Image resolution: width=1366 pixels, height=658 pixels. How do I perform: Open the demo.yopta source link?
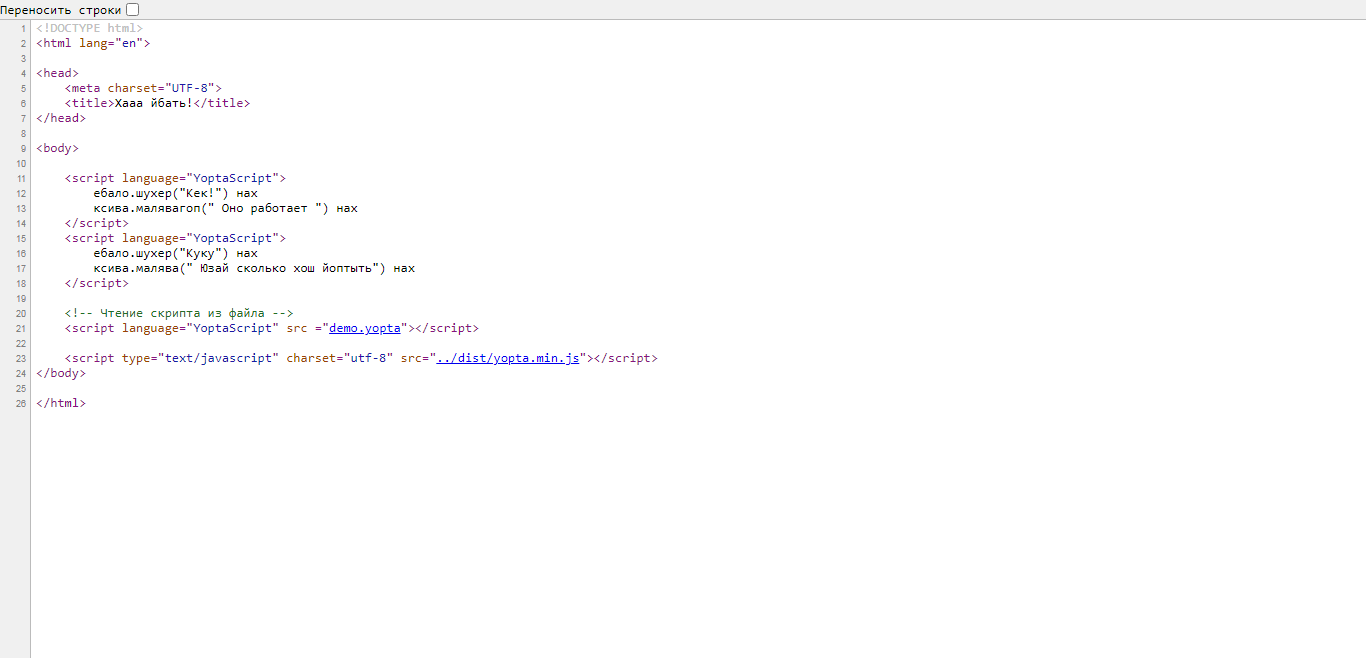pyautogui.click(x=365, y=328)
